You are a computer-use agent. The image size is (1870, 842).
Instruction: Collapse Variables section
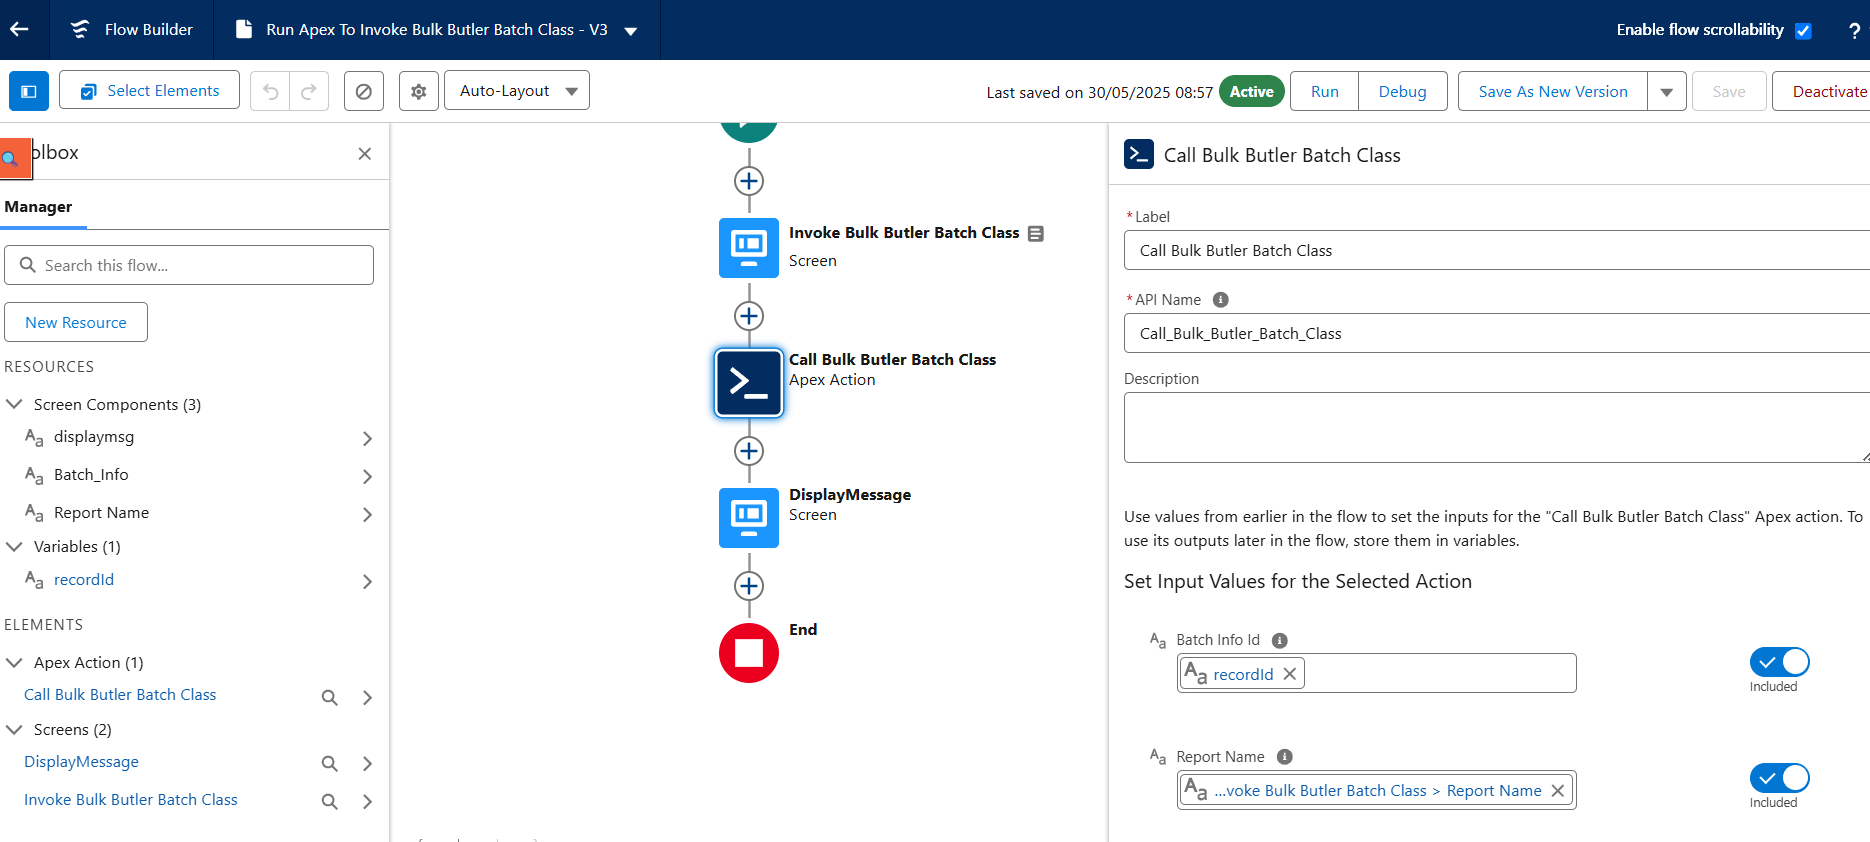15,546
